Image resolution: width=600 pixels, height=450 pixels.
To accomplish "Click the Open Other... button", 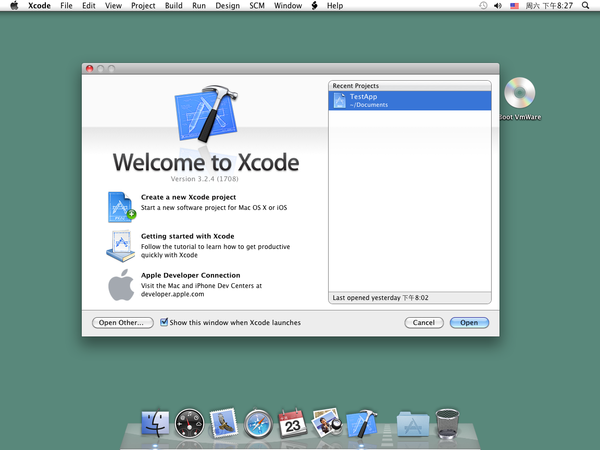I will (x=122, y=323).
